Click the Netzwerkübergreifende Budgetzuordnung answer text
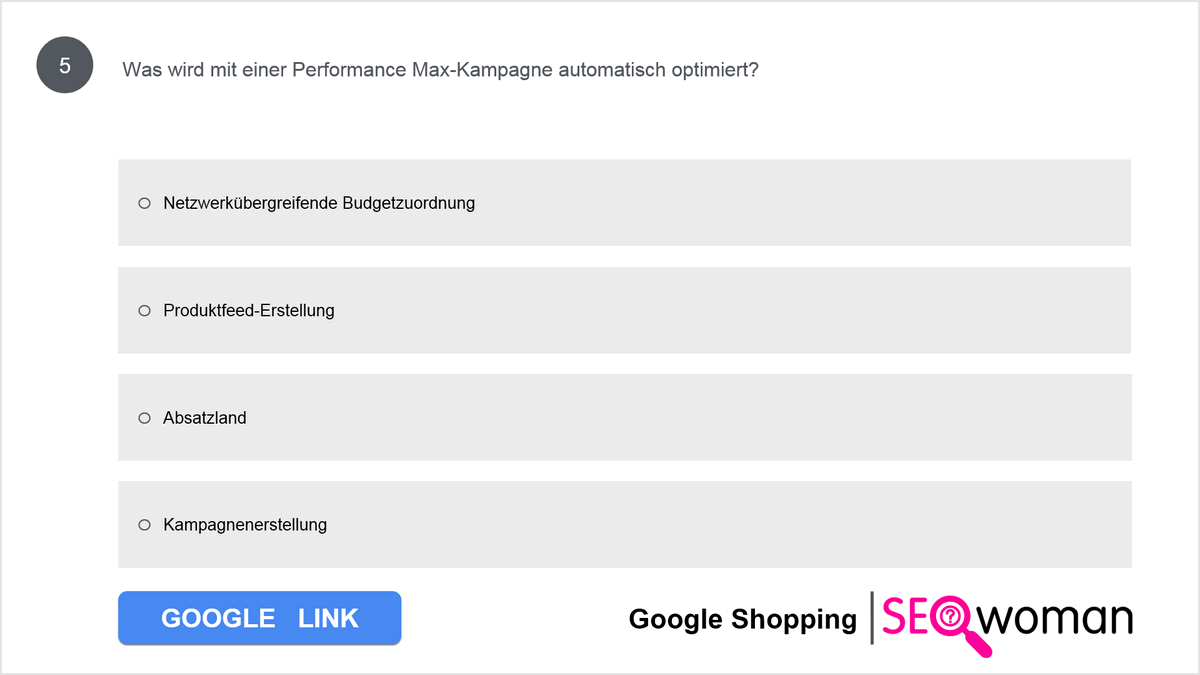 coord(319,203)
